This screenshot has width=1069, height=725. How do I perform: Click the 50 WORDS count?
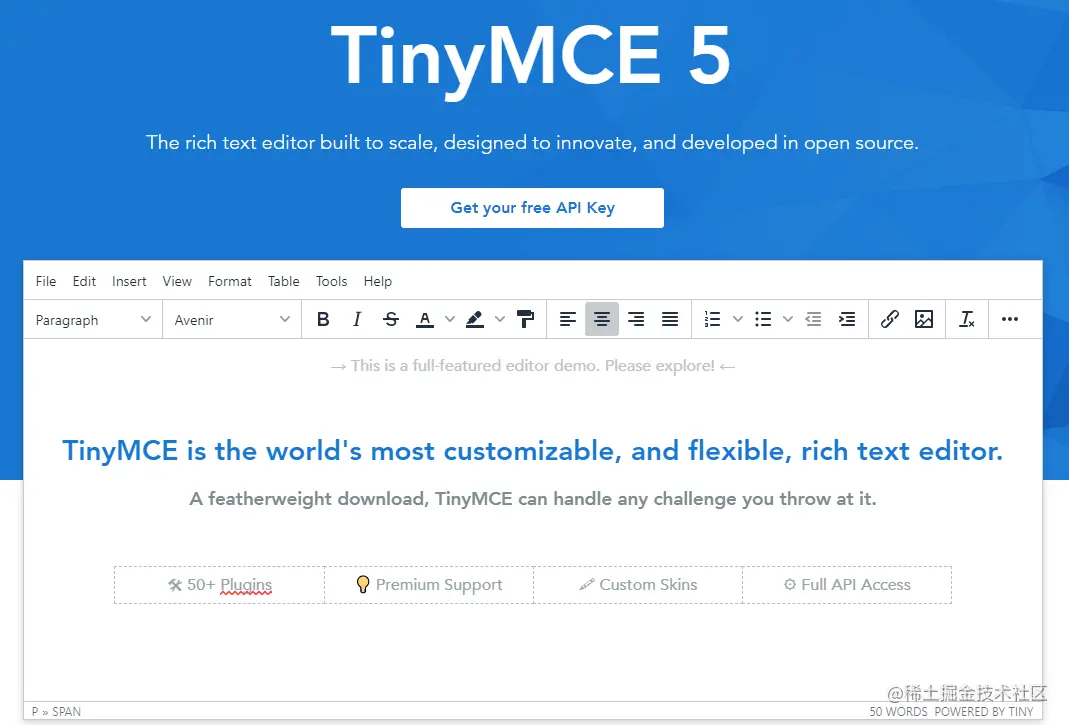click(x=899, y=711)
